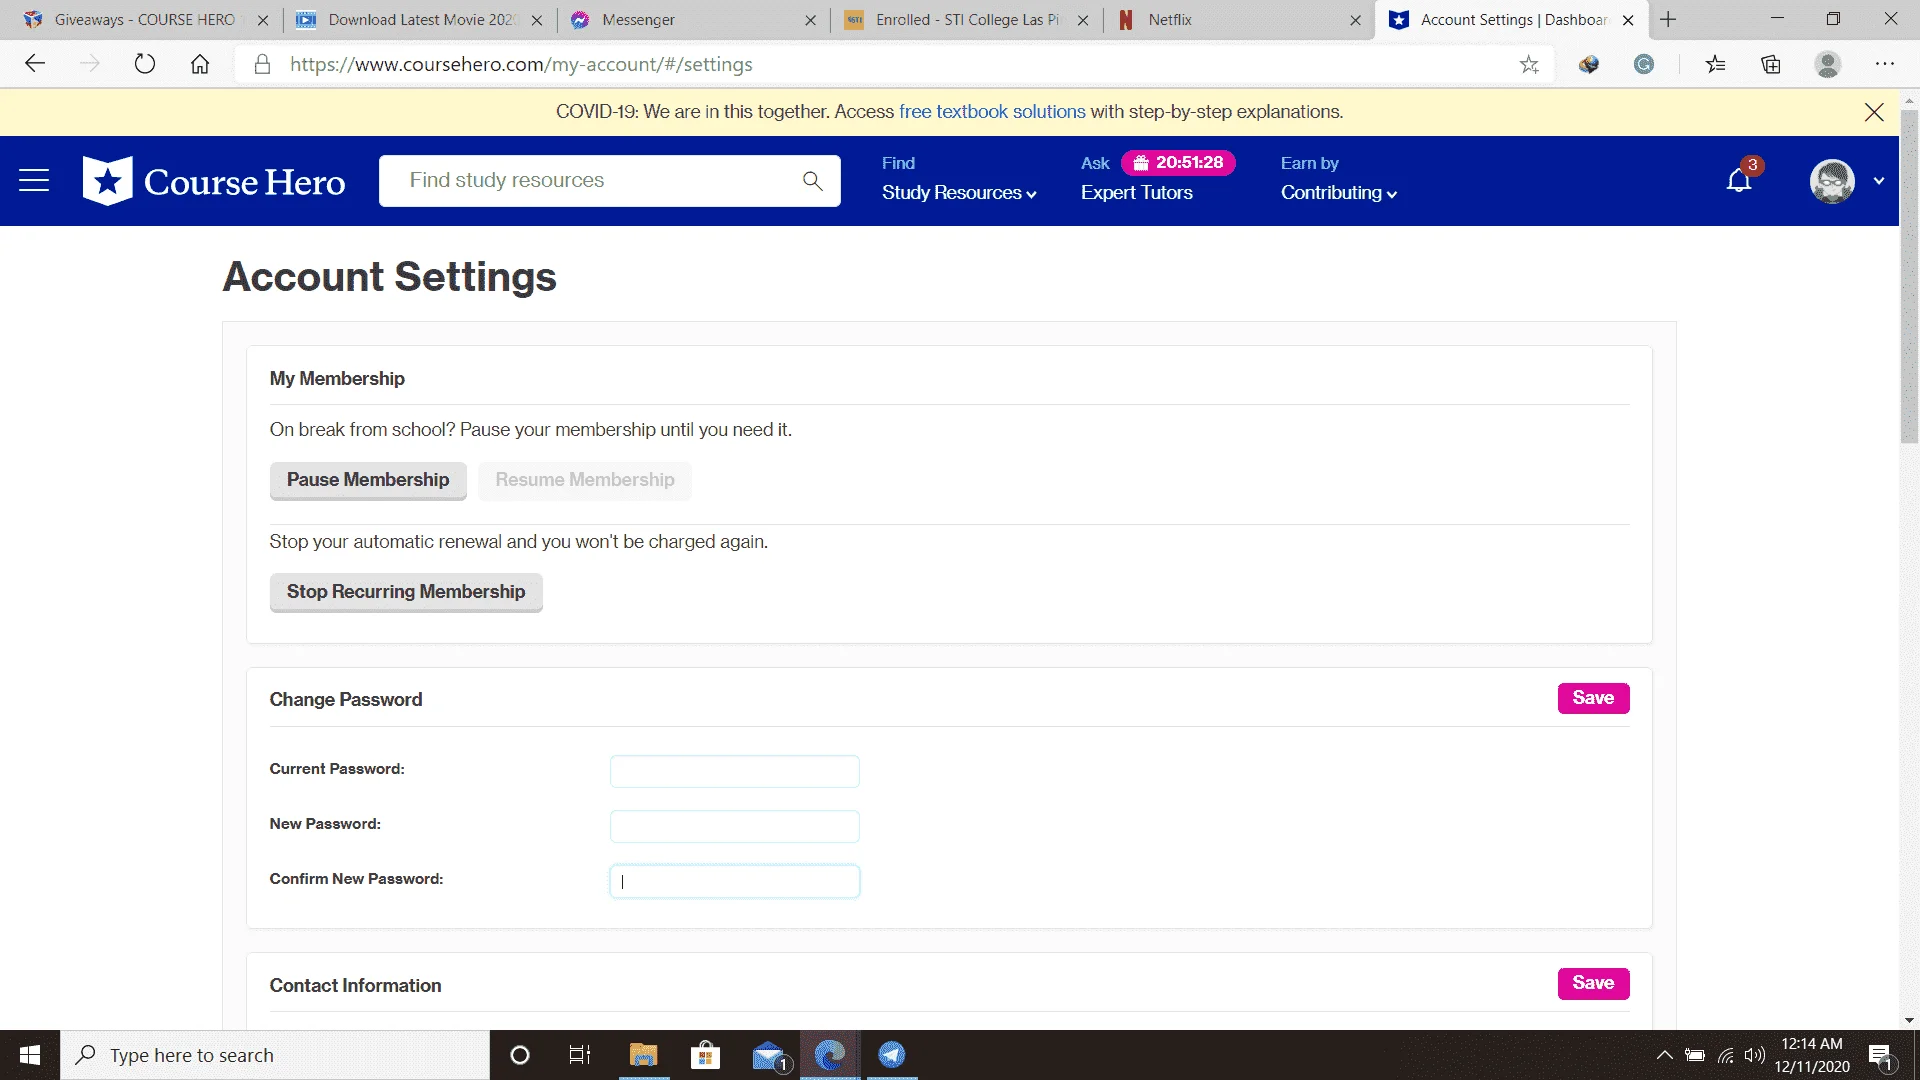
Task: Save the Contact Information section
Action: tap(1593, 983)
